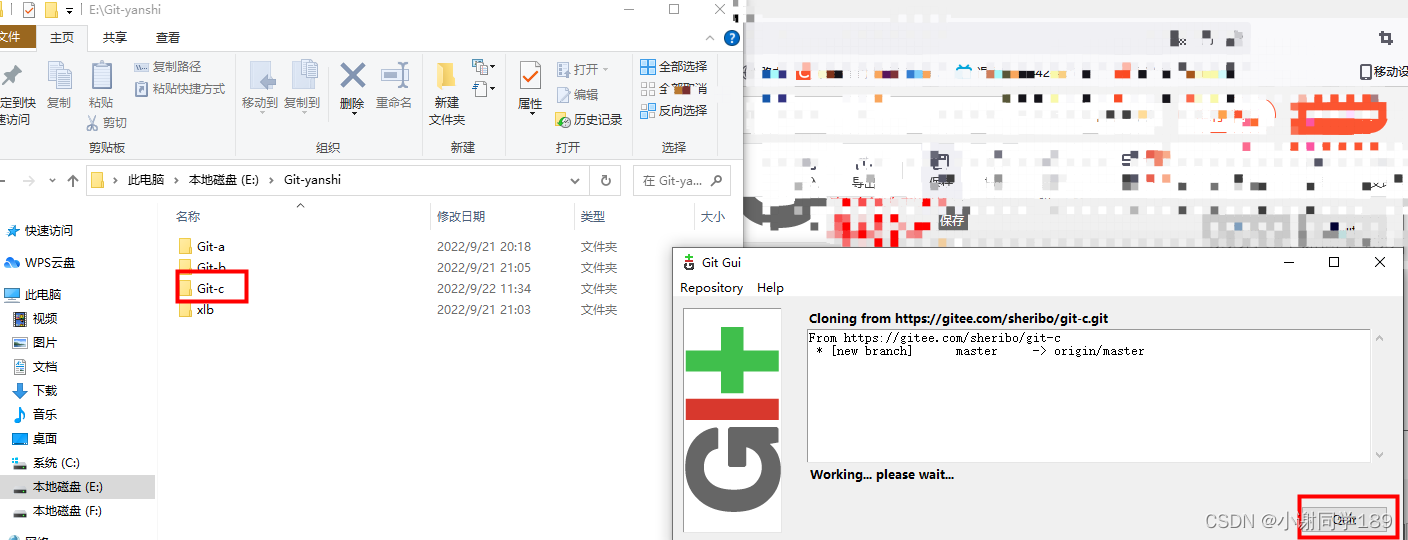Open the Repository menu in Git Gui

pos(711,287)
